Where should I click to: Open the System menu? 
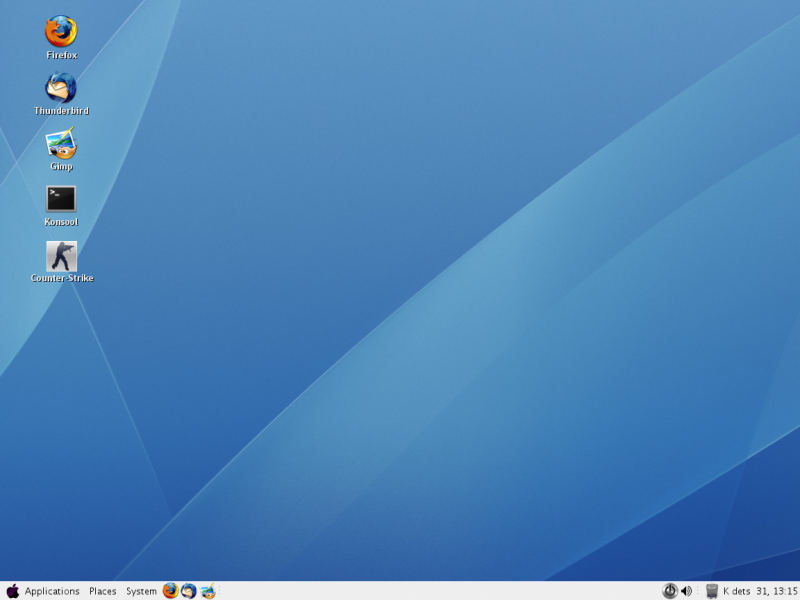pos(141,591)
